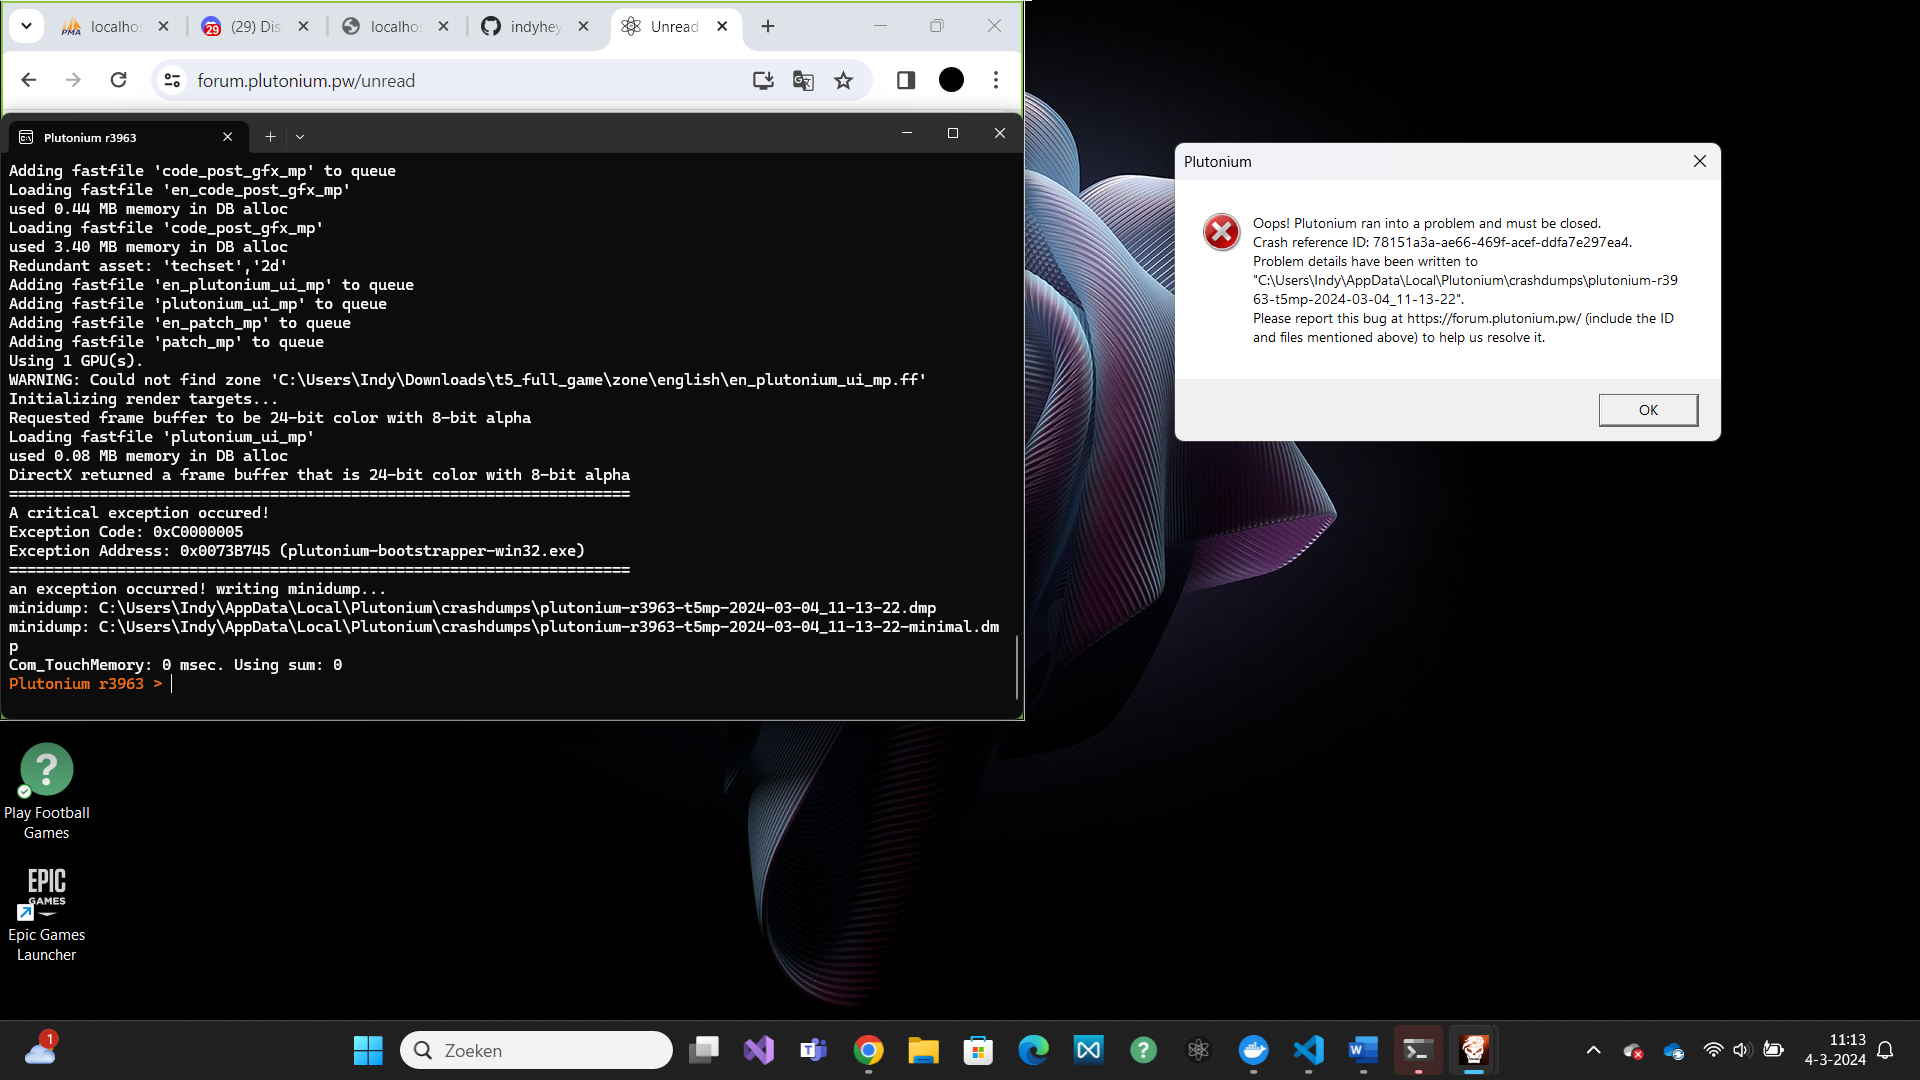Viewport: 1920px width, 1080px height.
Task: Click the Plutonium r3963 command prompt line
Action: [85, 684]
